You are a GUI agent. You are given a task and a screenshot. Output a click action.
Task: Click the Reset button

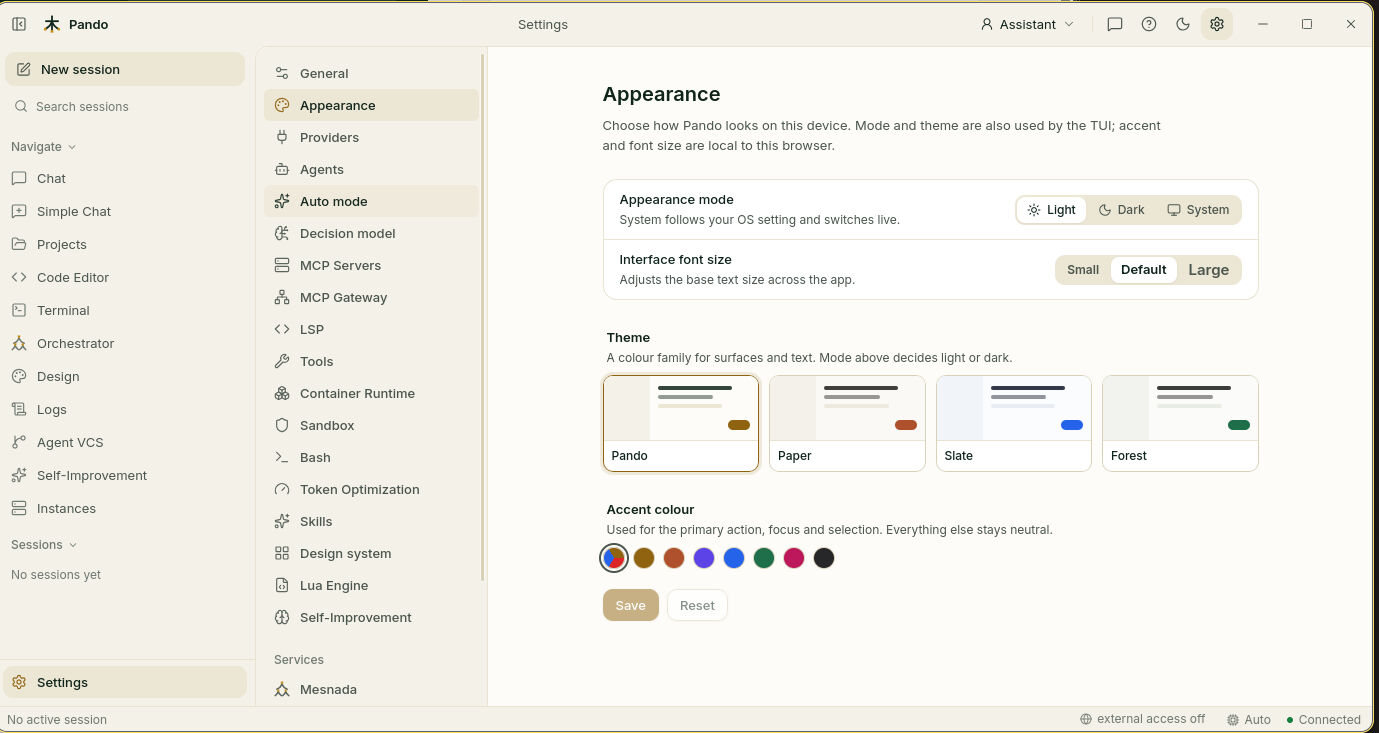coord(697,605)
